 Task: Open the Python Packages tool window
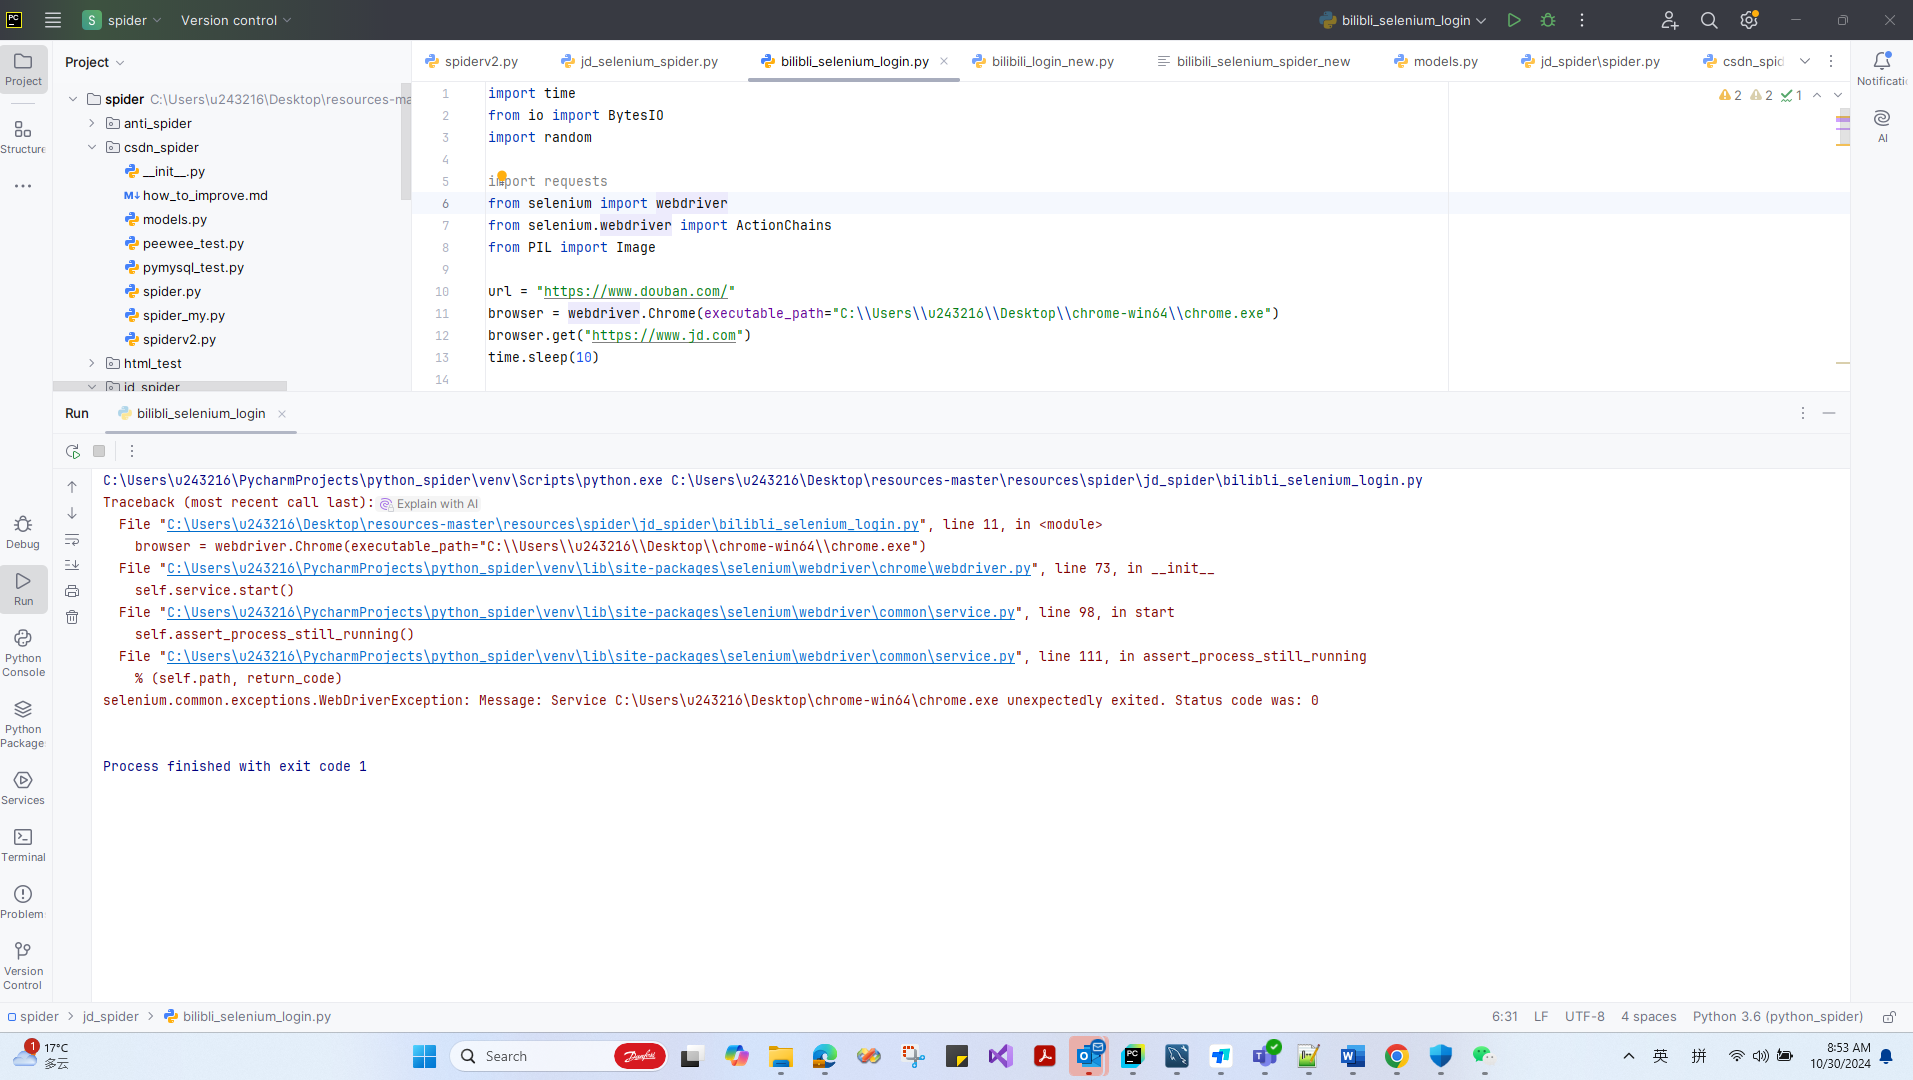coord(23,723)
